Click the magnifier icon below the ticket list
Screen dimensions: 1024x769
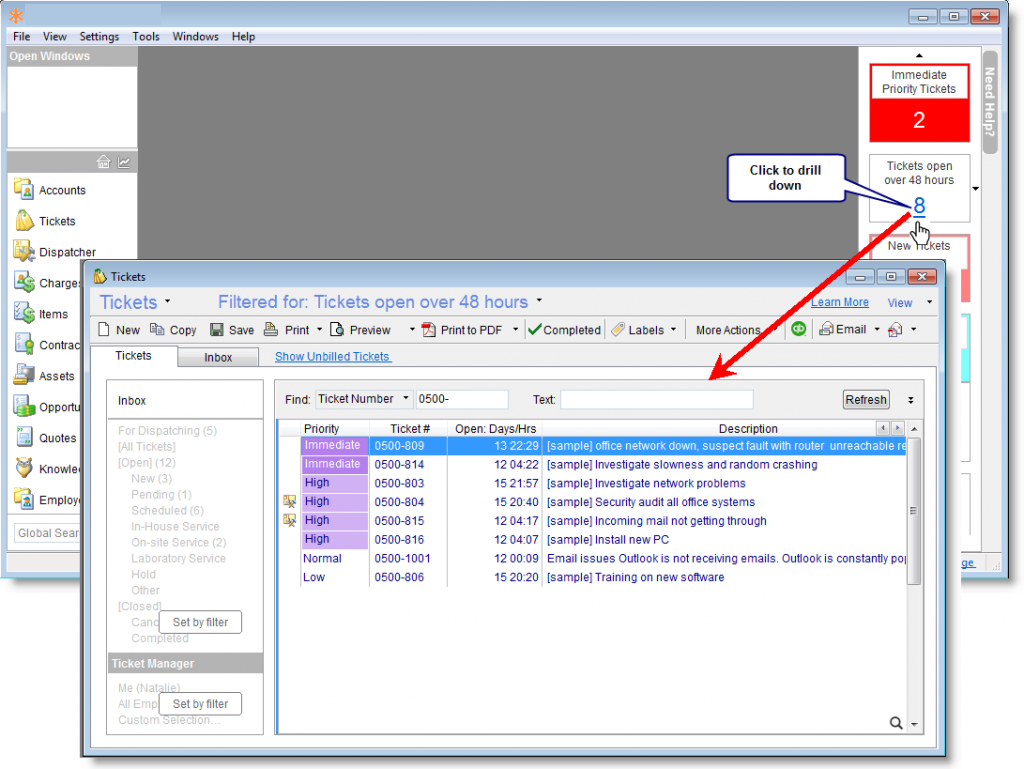coord(896,723)
